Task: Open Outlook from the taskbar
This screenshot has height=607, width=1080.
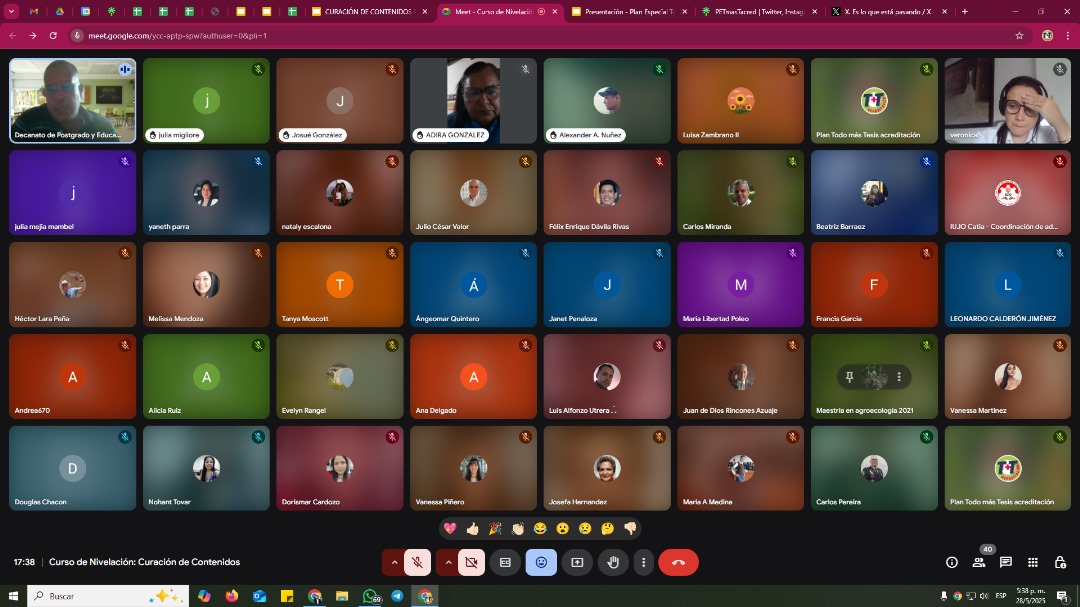Action: (260, 596)
